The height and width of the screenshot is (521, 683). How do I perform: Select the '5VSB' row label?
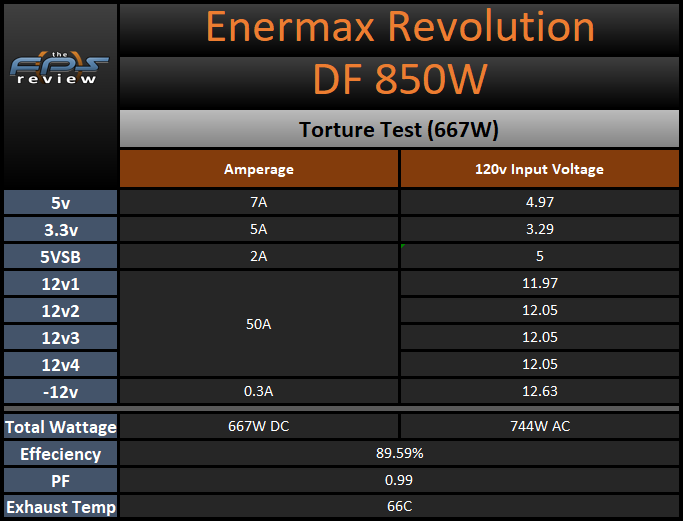tap(61, 257)
